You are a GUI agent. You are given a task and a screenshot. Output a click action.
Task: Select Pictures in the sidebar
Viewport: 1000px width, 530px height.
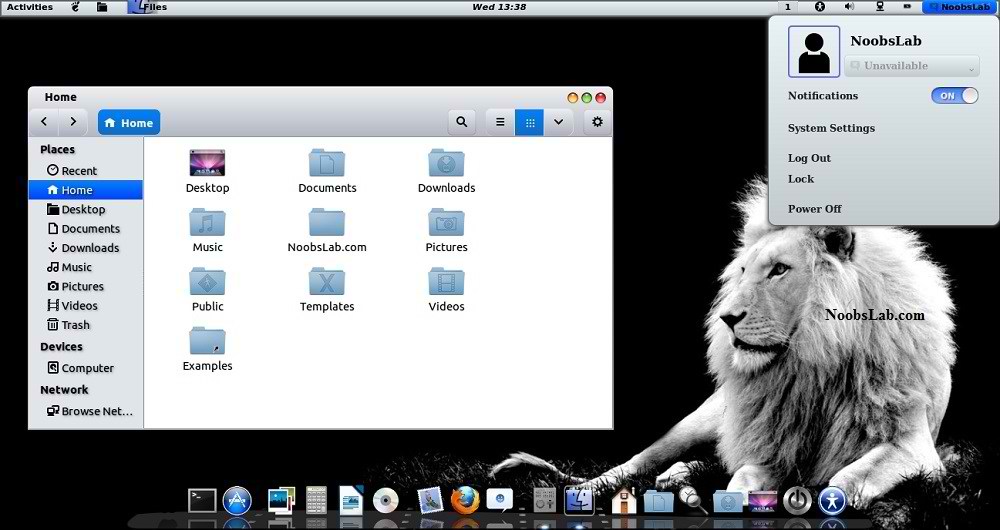[85, 286]
